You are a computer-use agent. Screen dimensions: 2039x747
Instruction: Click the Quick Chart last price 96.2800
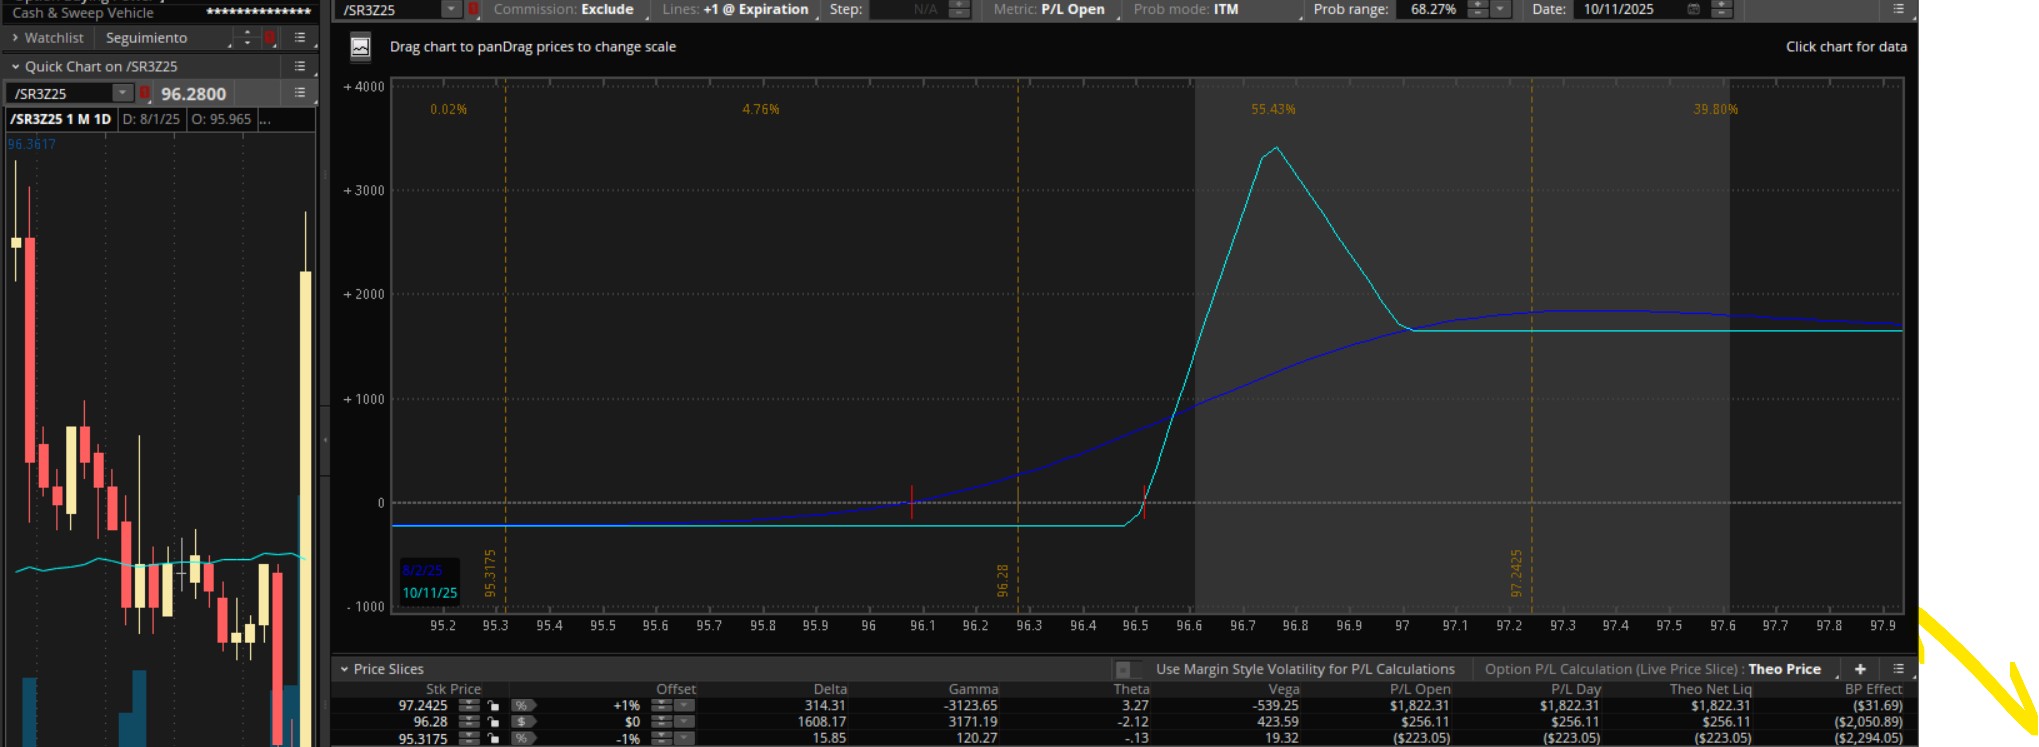point(193,94)
